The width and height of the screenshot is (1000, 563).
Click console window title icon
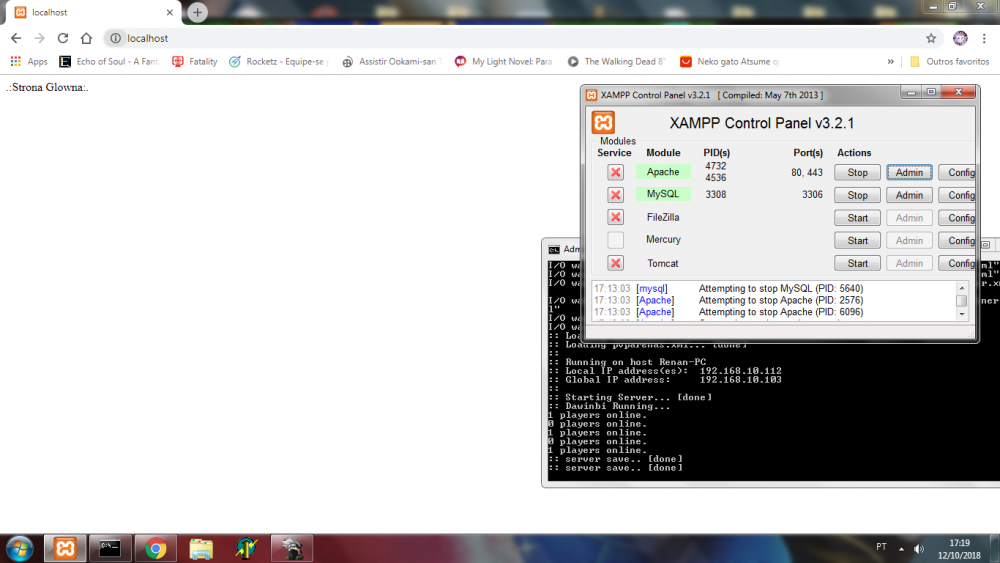(554, 249)
